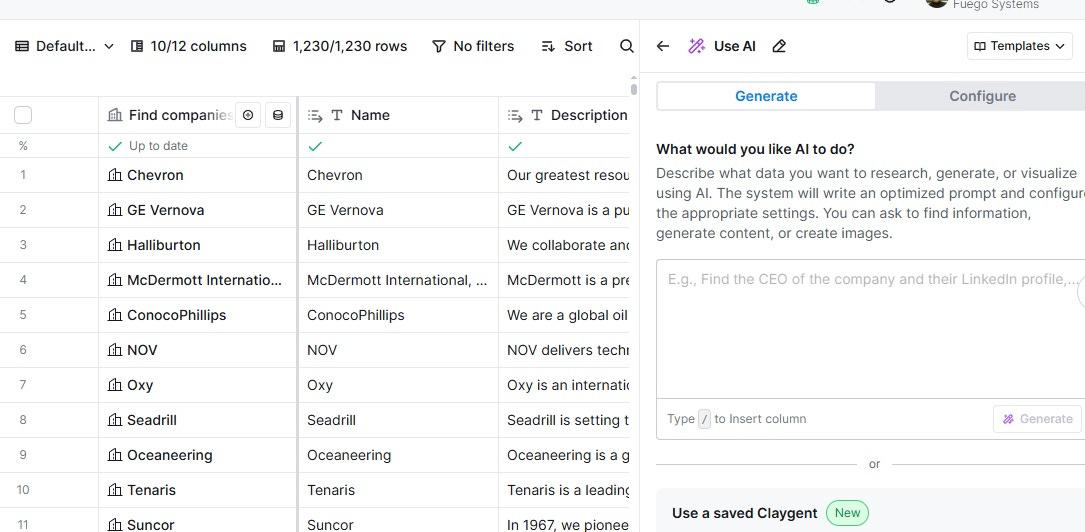Open the Sort option

(x=567, y=46)
